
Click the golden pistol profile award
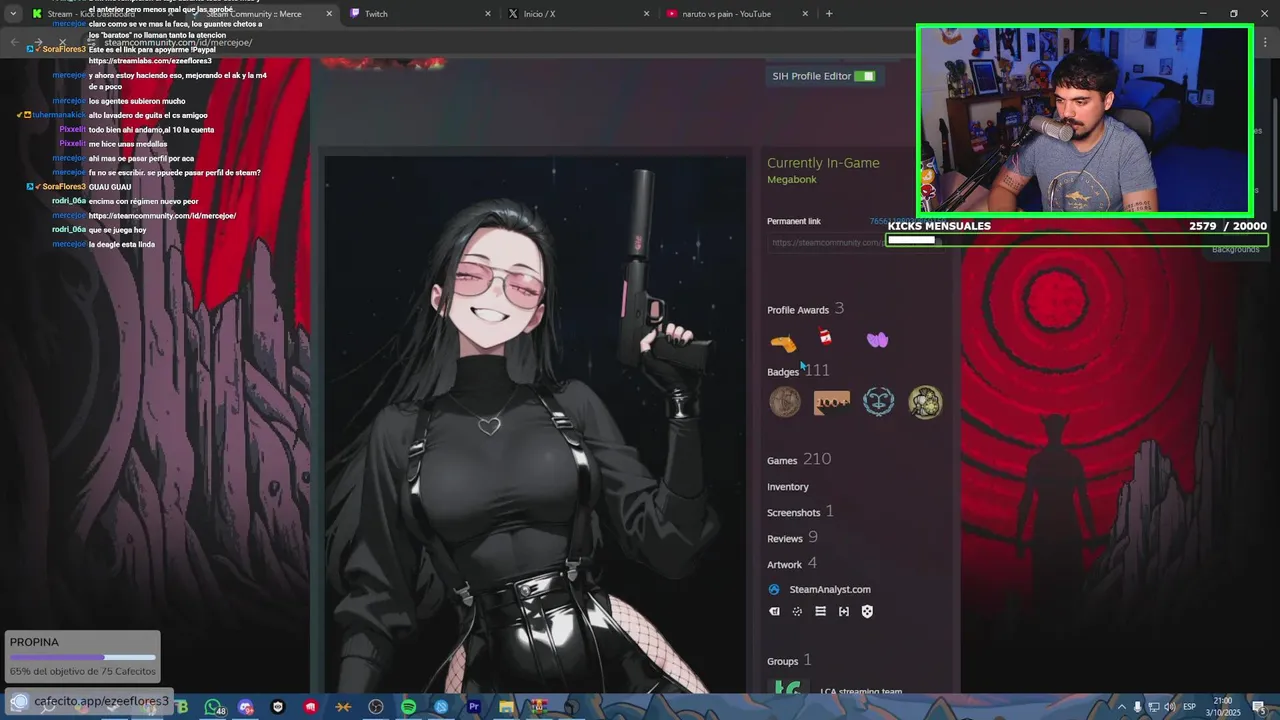click(x=783, y=343)
